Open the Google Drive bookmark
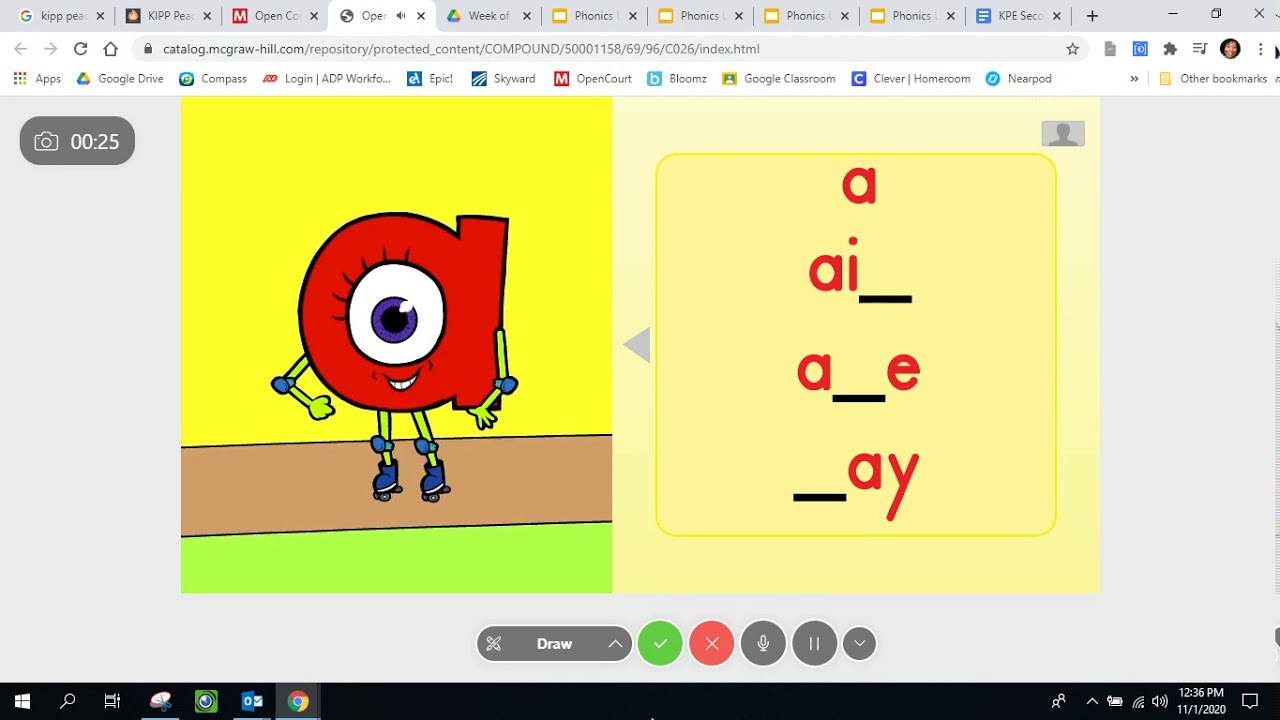 point(120,79)
